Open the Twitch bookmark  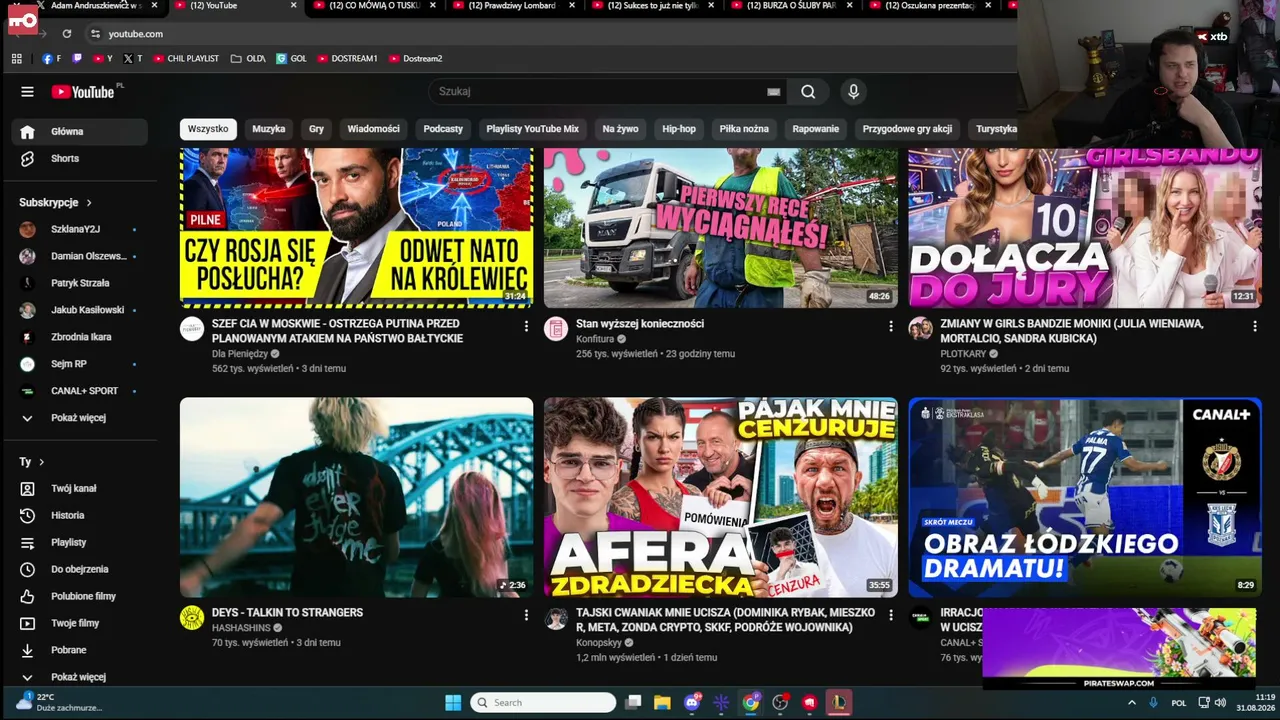[x=78, y=59]
